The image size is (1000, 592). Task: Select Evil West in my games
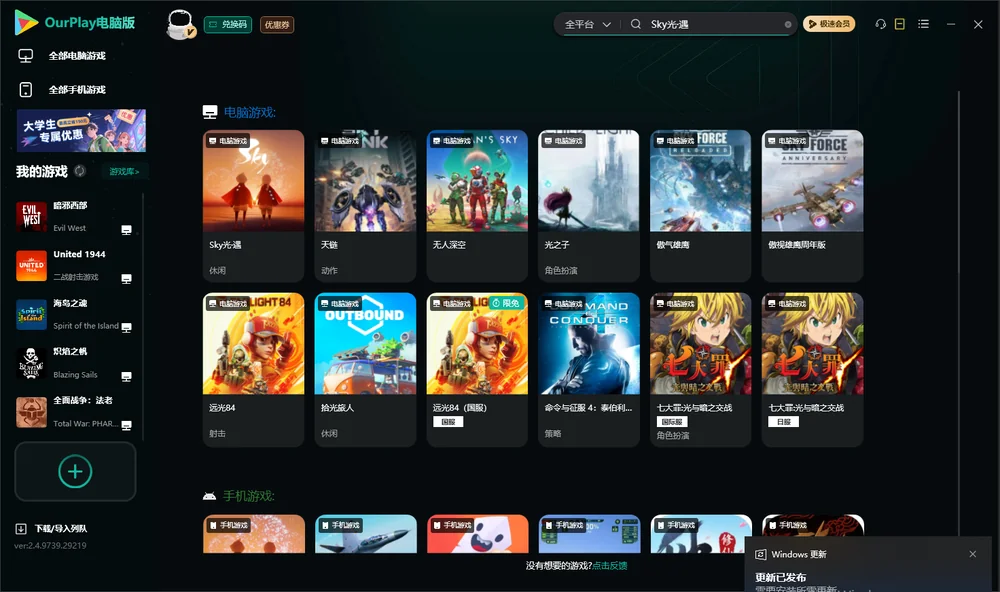(x=73, y=216)
